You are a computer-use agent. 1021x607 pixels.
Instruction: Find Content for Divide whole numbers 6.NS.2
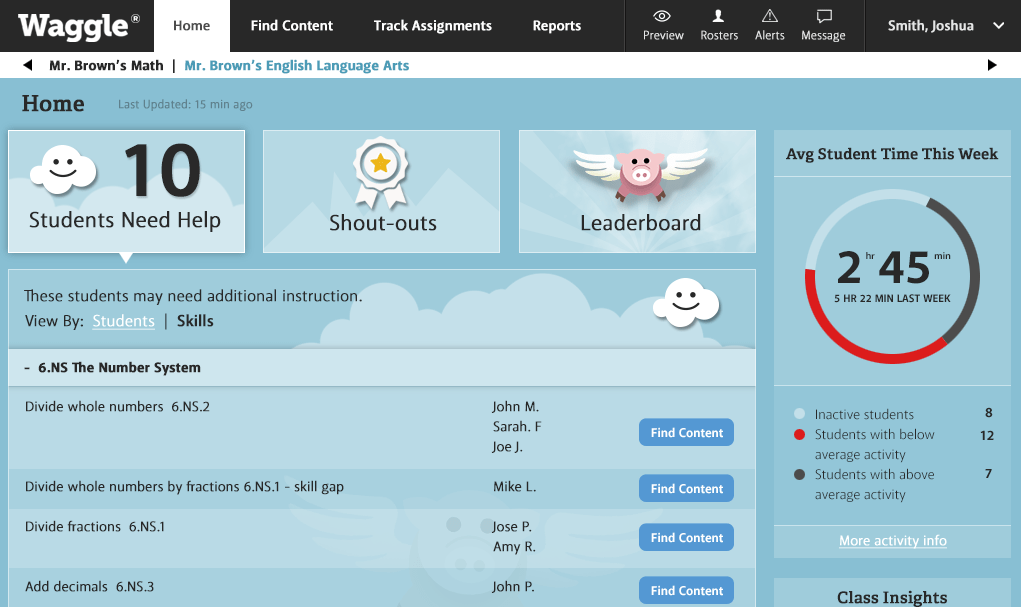(x=686, y=432)
